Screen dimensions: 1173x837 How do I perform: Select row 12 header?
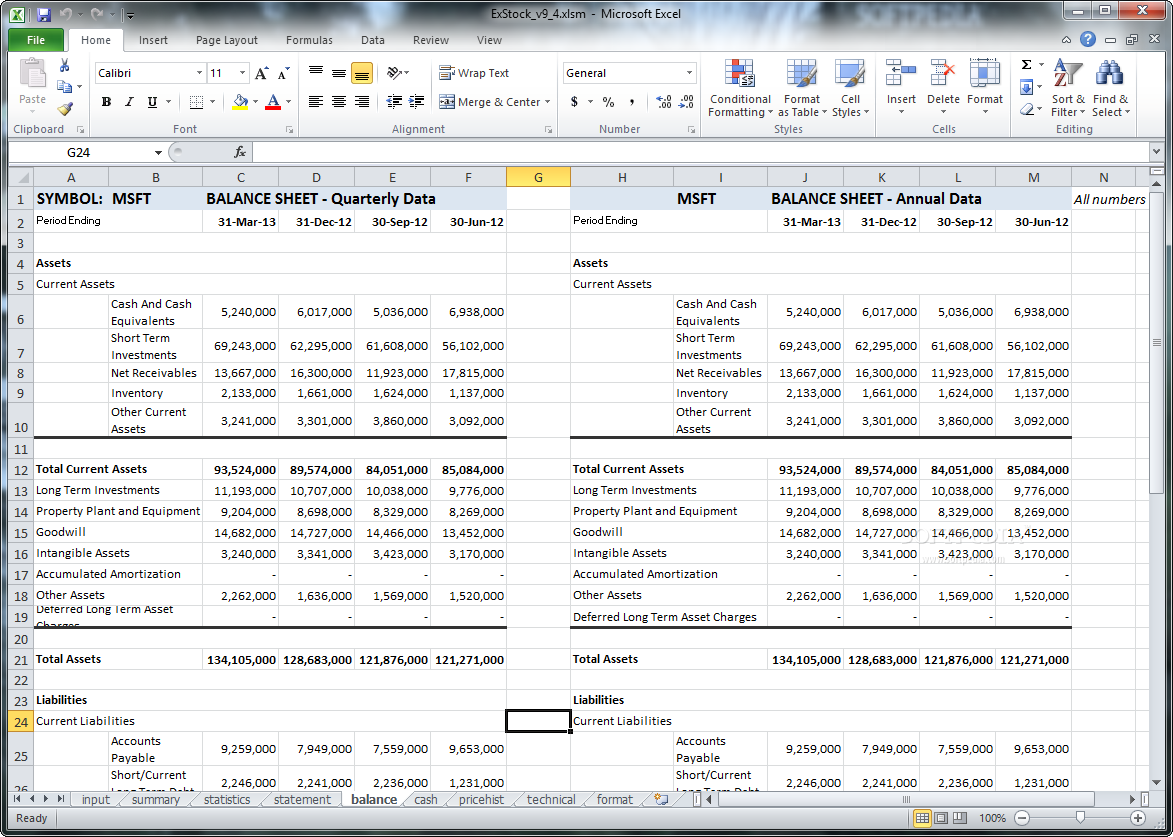21,470
